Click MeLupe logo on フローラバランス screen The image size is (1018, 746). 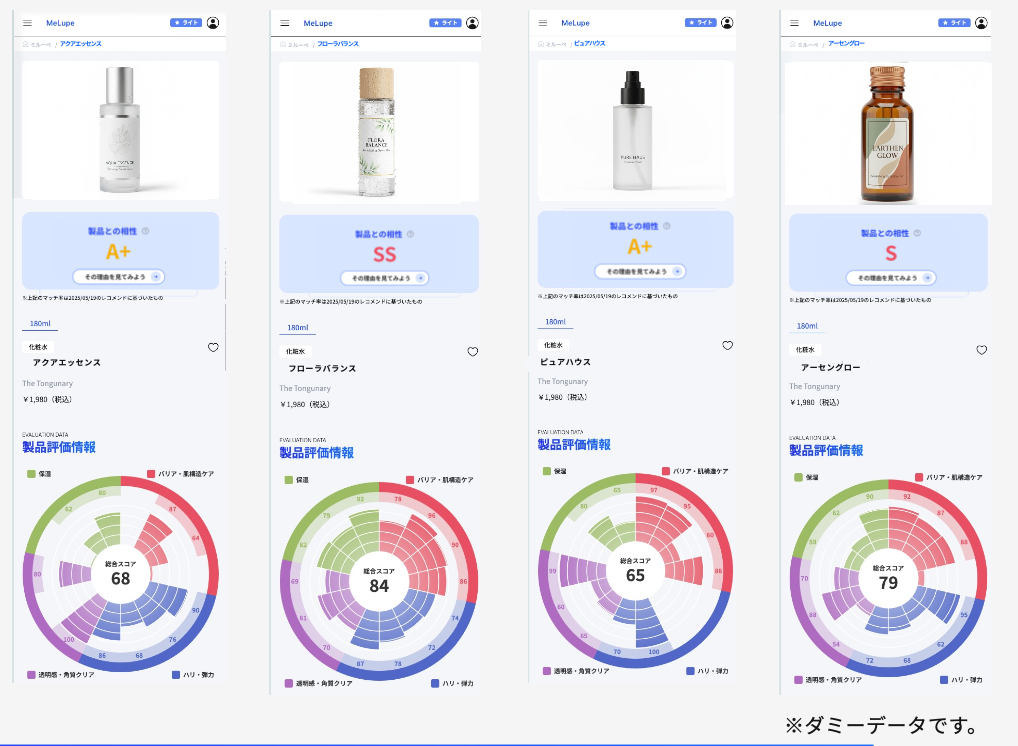tap(317, 23)
